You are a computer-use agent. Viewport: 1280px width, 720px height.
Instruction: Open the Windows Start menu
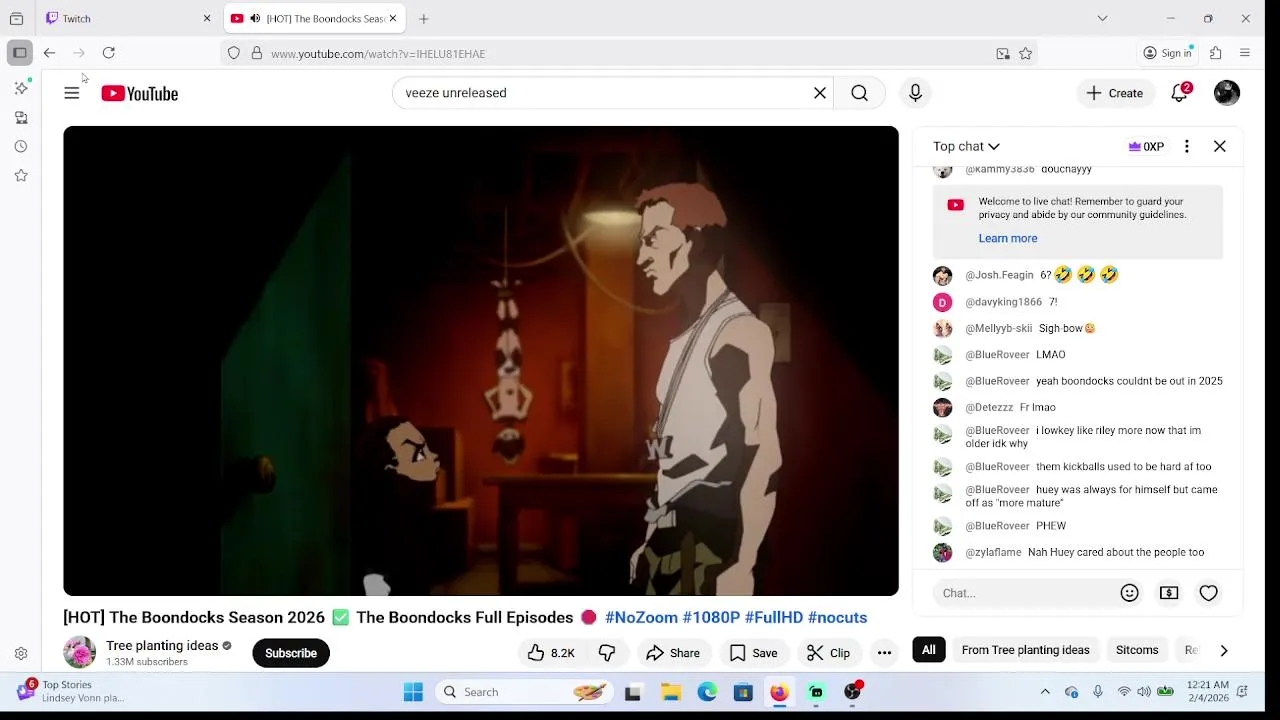click(x=413, y=692)
